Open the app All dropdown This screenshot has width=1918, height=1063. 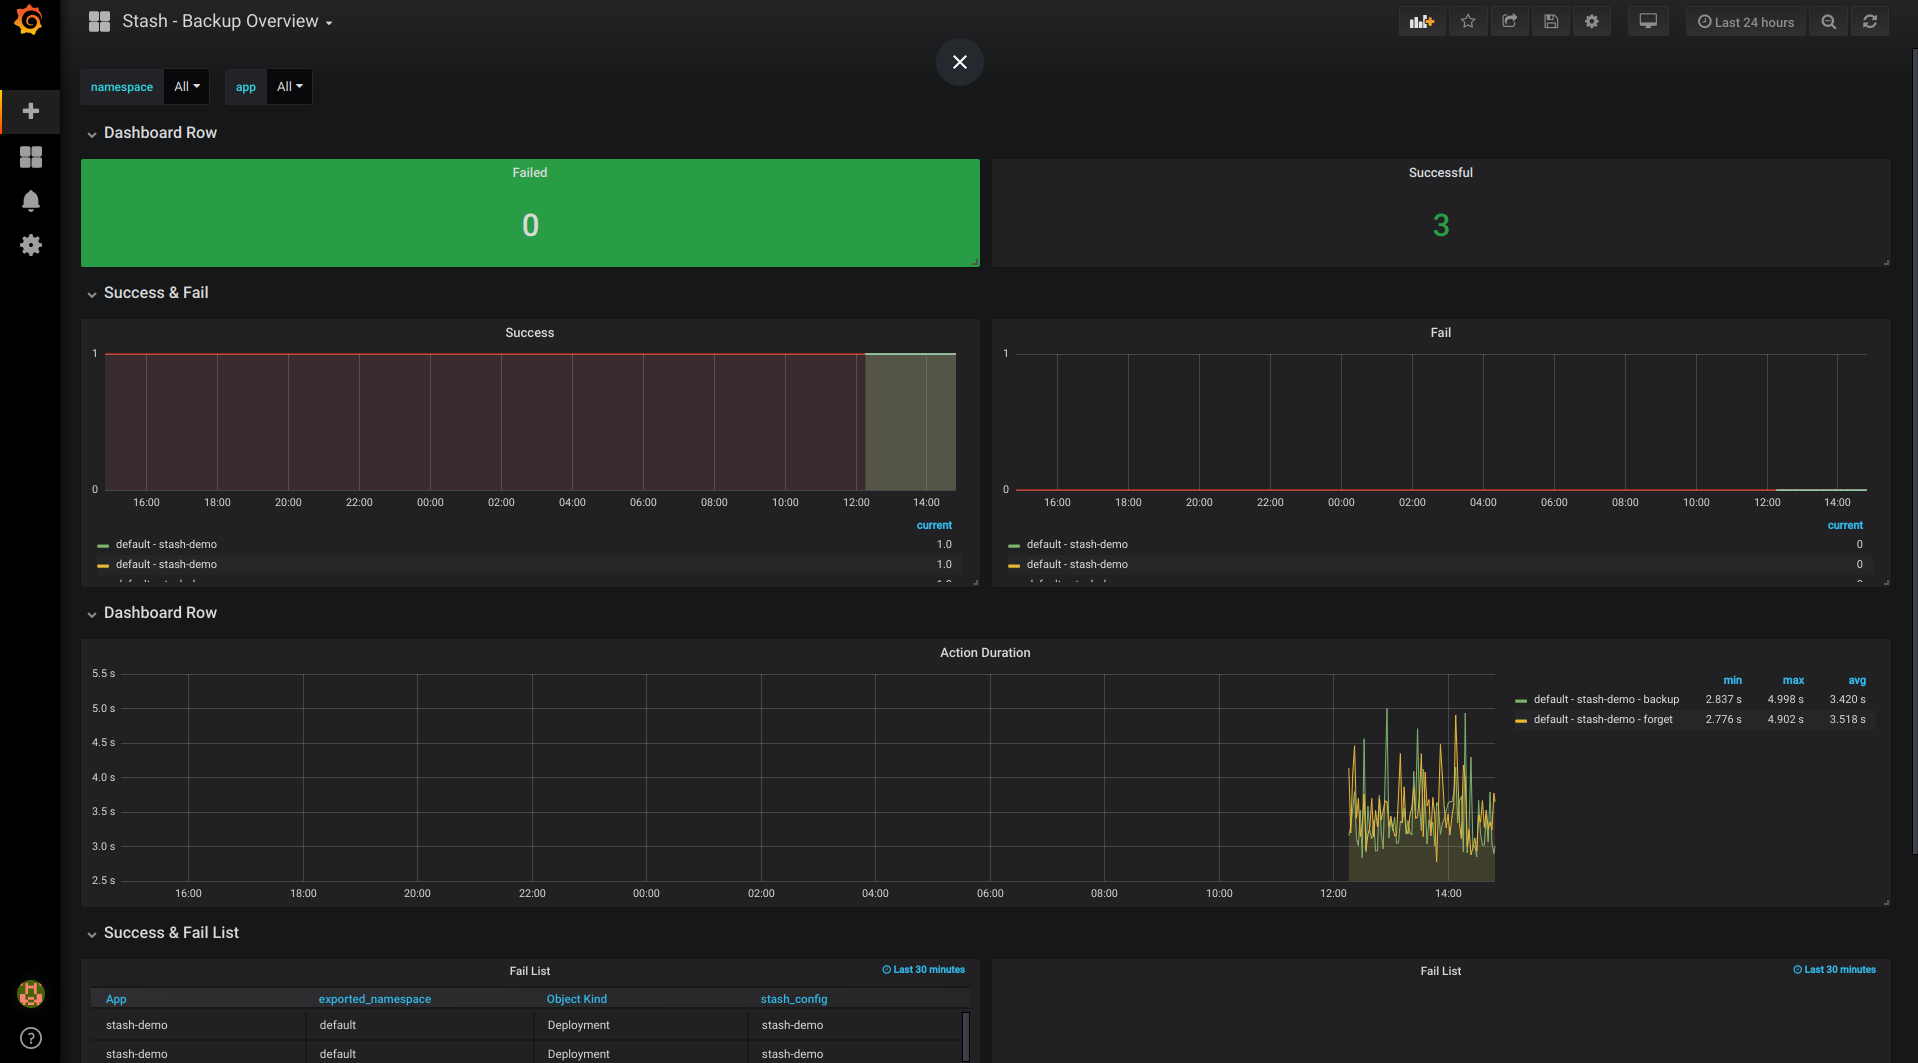289,87
